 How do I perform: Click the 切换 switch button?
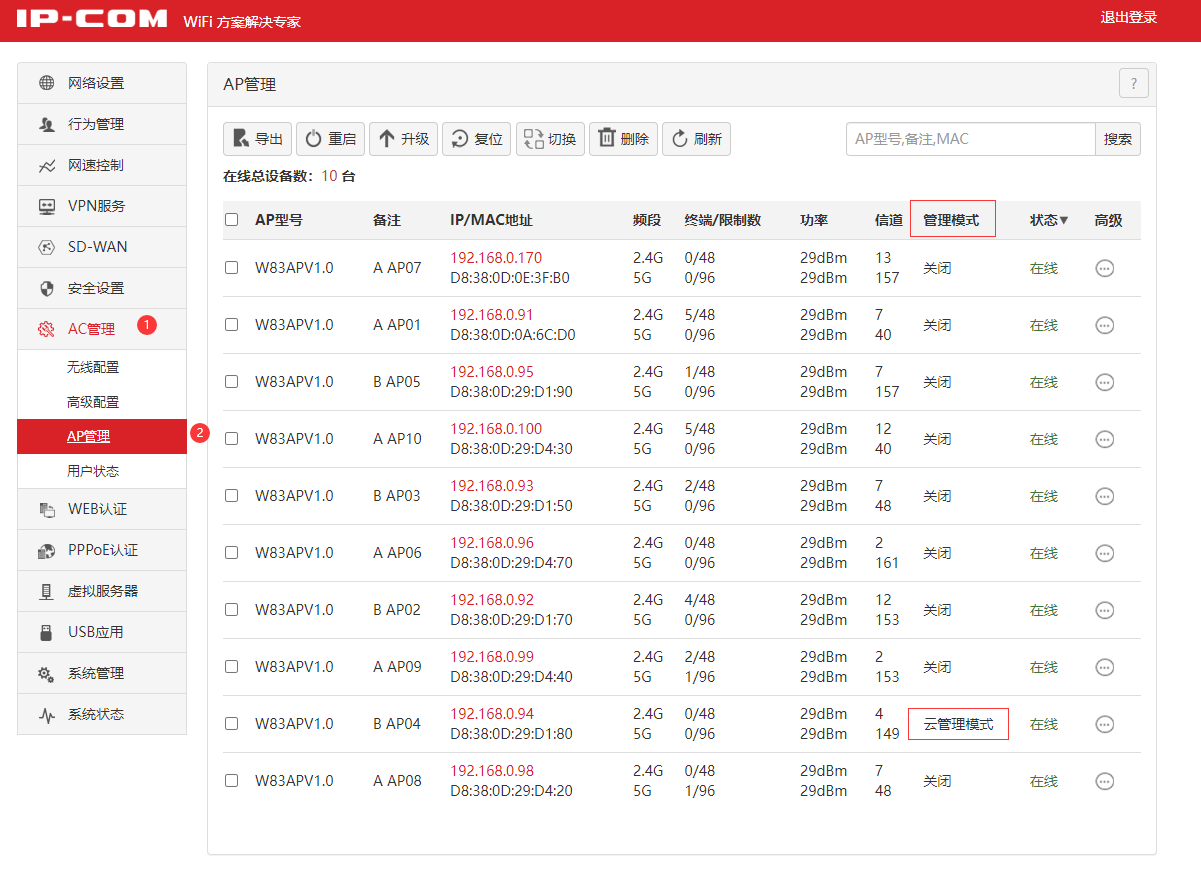[550, 139]
